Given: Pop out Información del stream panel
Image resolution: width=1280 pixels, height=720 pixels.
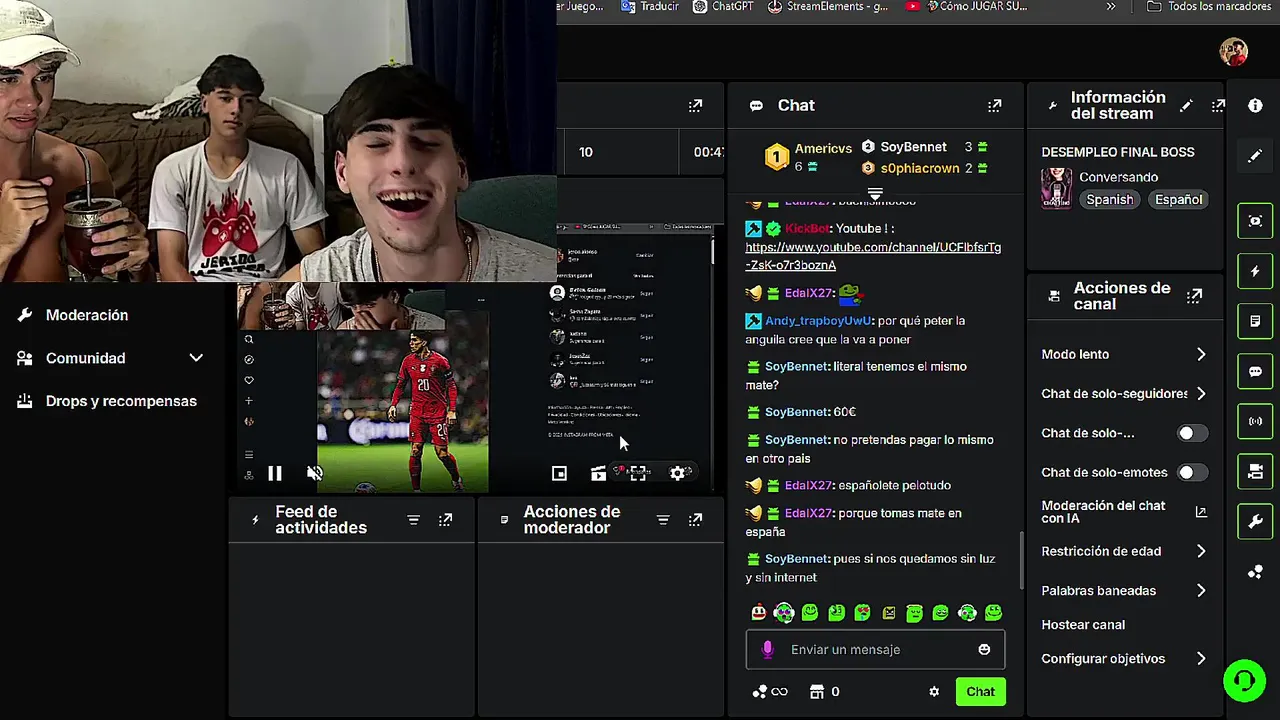Looking at the screenshot, I should [x=1218, y=105].
